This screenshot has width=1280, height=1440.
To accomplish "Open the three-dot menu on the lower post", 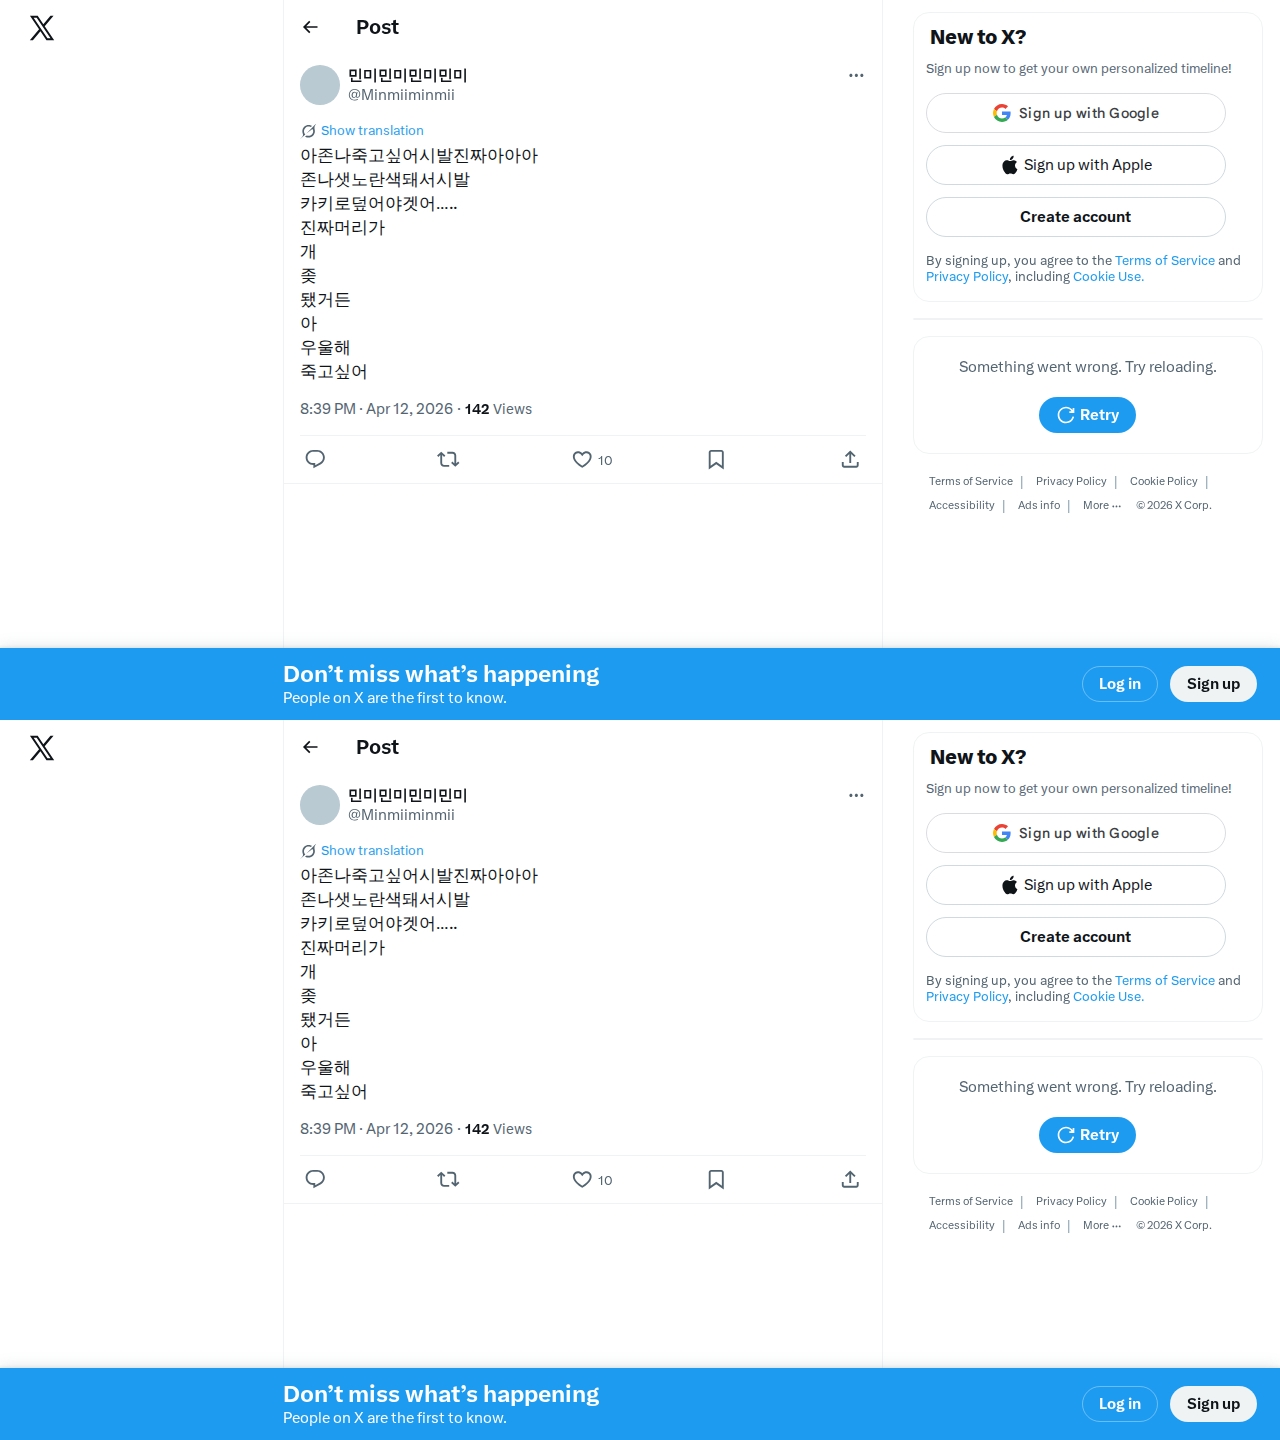I will pyautogui.click(x=856, y=795).
